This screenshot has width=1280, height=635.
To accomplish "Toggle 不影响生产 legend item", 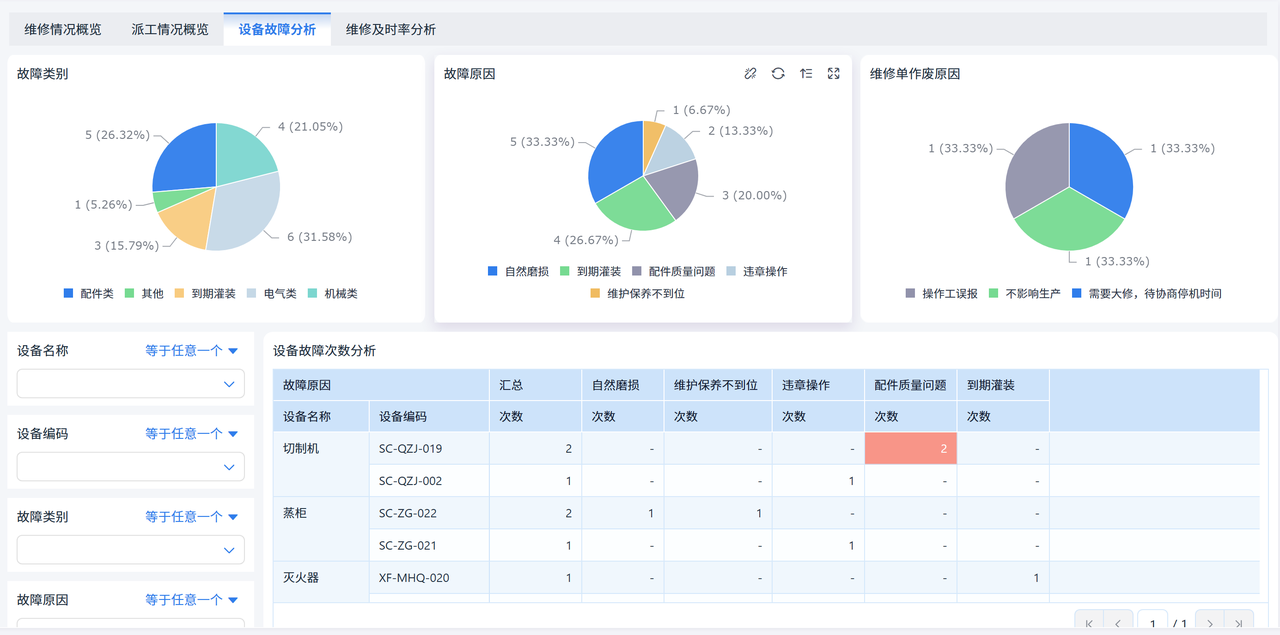I will coord(1025,293).
